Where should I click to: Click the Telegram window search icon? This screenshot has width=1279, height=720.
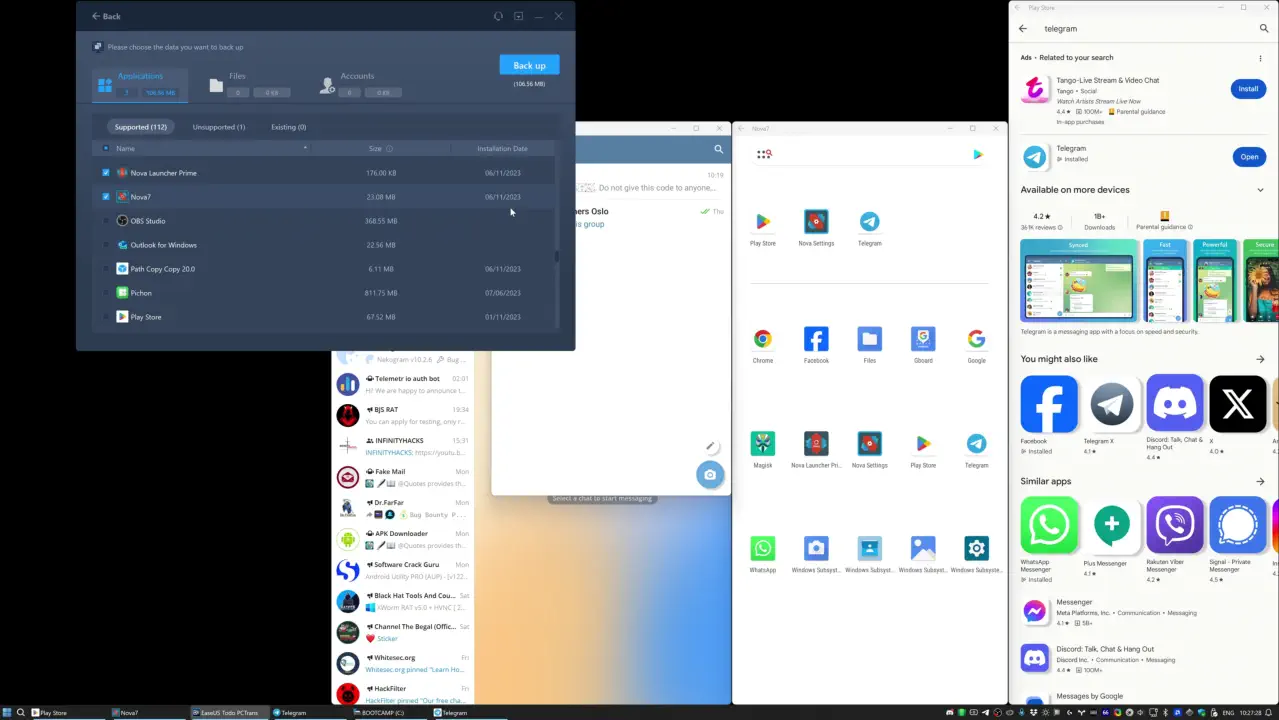(x=718, y=149)
